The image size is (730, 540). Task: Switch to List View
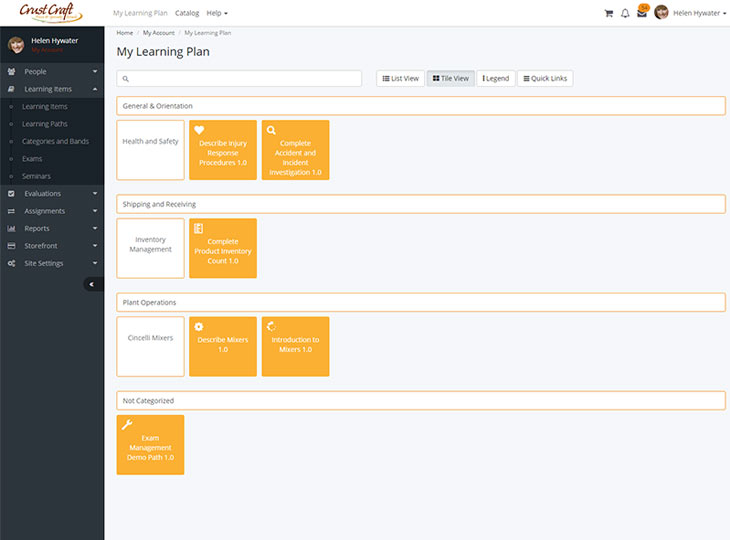(x=400, y=78)
